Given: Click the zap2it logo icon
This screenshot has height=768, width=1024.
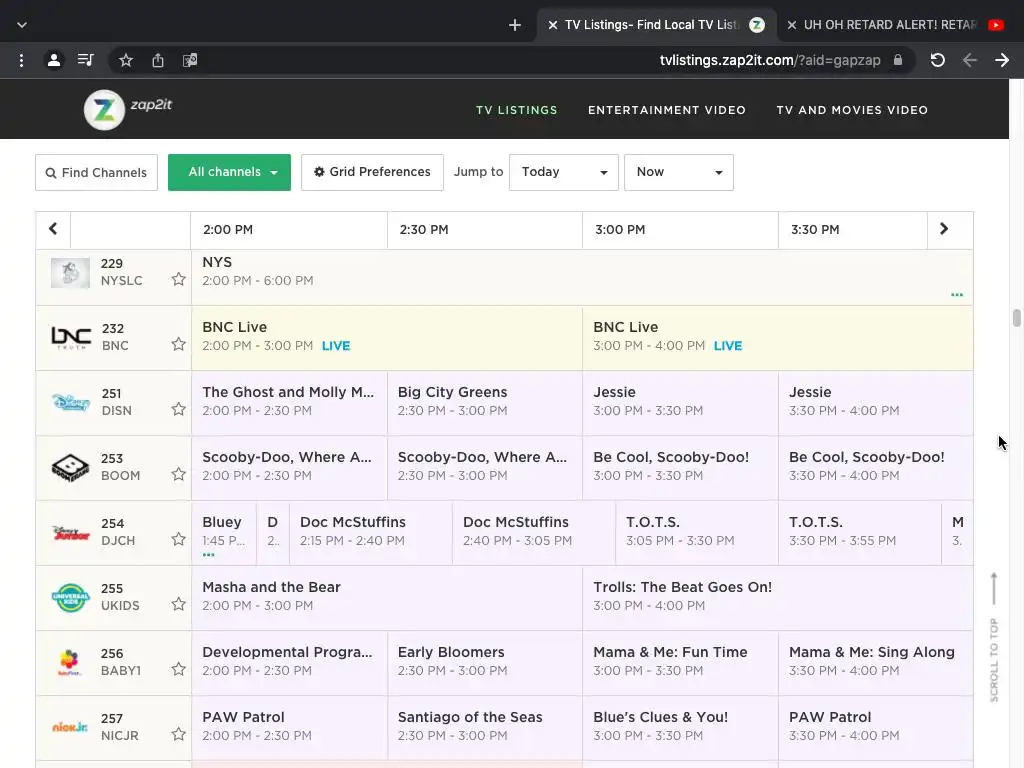Looking at the screenshot, I should 104,110.
